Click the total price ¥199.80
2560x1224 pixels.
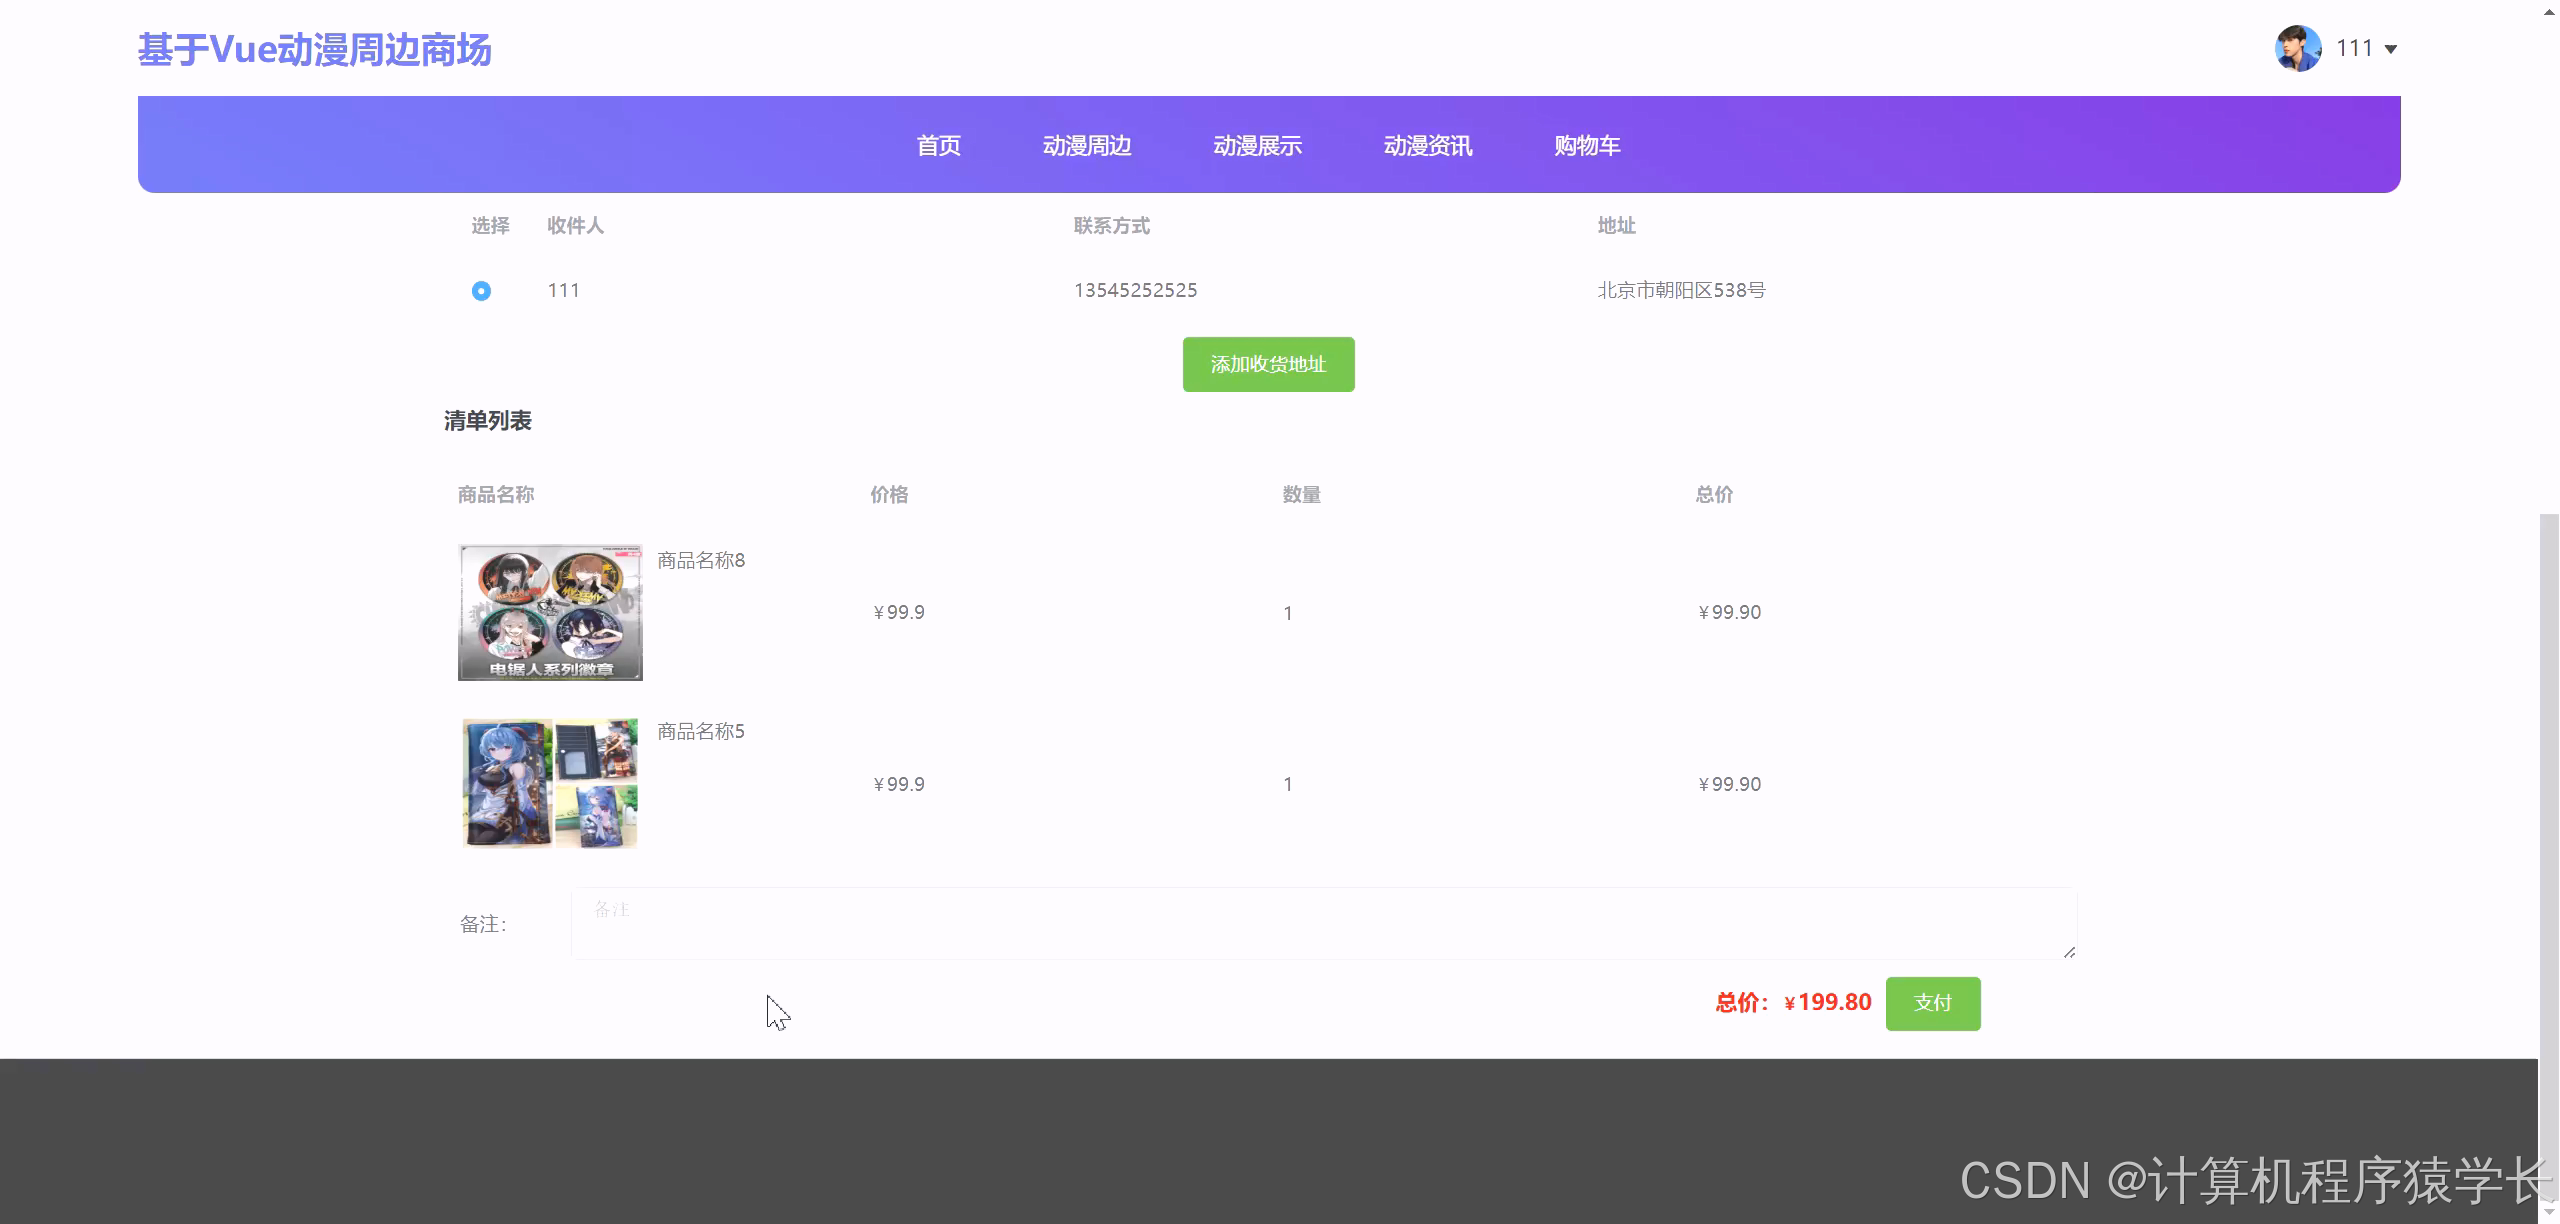(x=1828, y=1002)
